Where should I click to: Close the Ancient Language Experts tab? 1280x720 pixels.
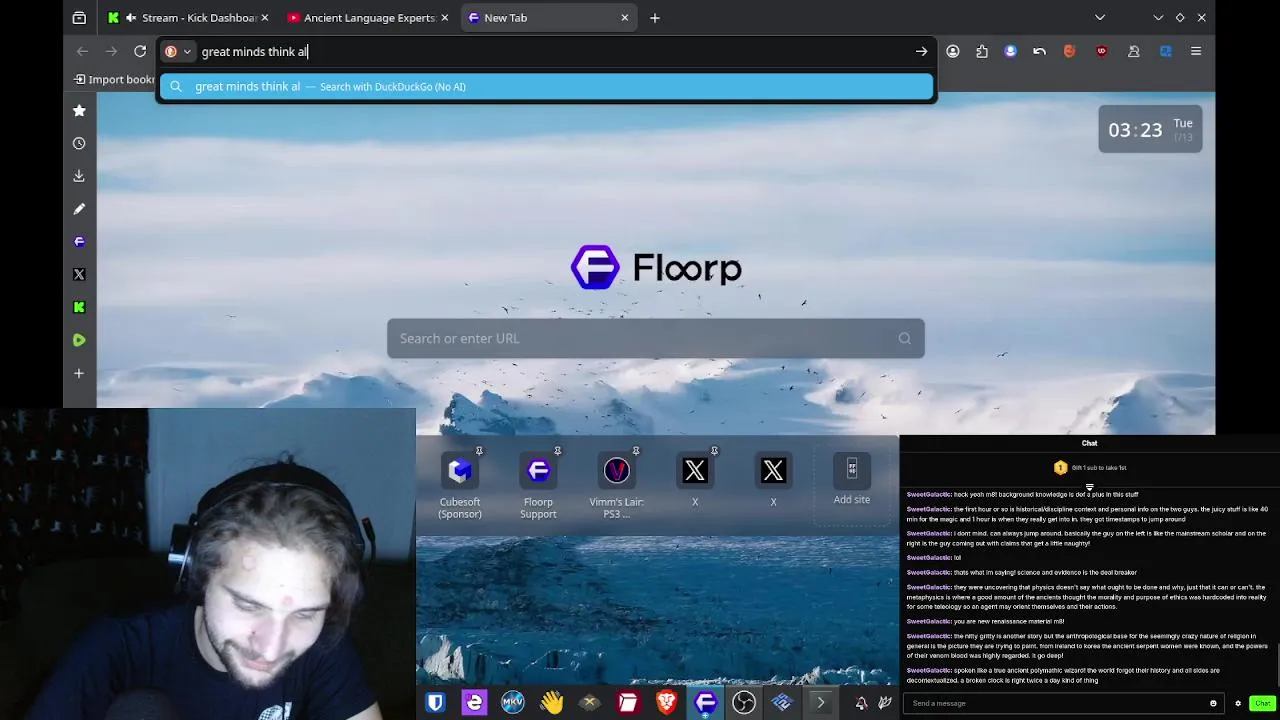click(445, 17)
